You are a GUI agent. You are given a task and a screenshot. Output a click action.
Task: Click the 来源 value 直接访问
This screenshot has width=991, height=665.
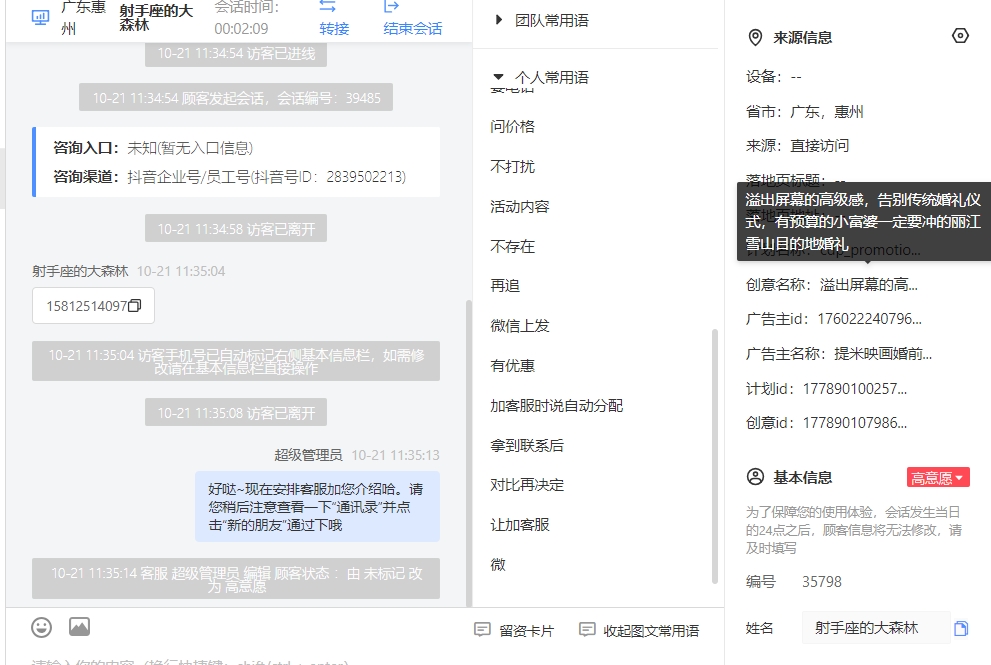tap(820, 145)
